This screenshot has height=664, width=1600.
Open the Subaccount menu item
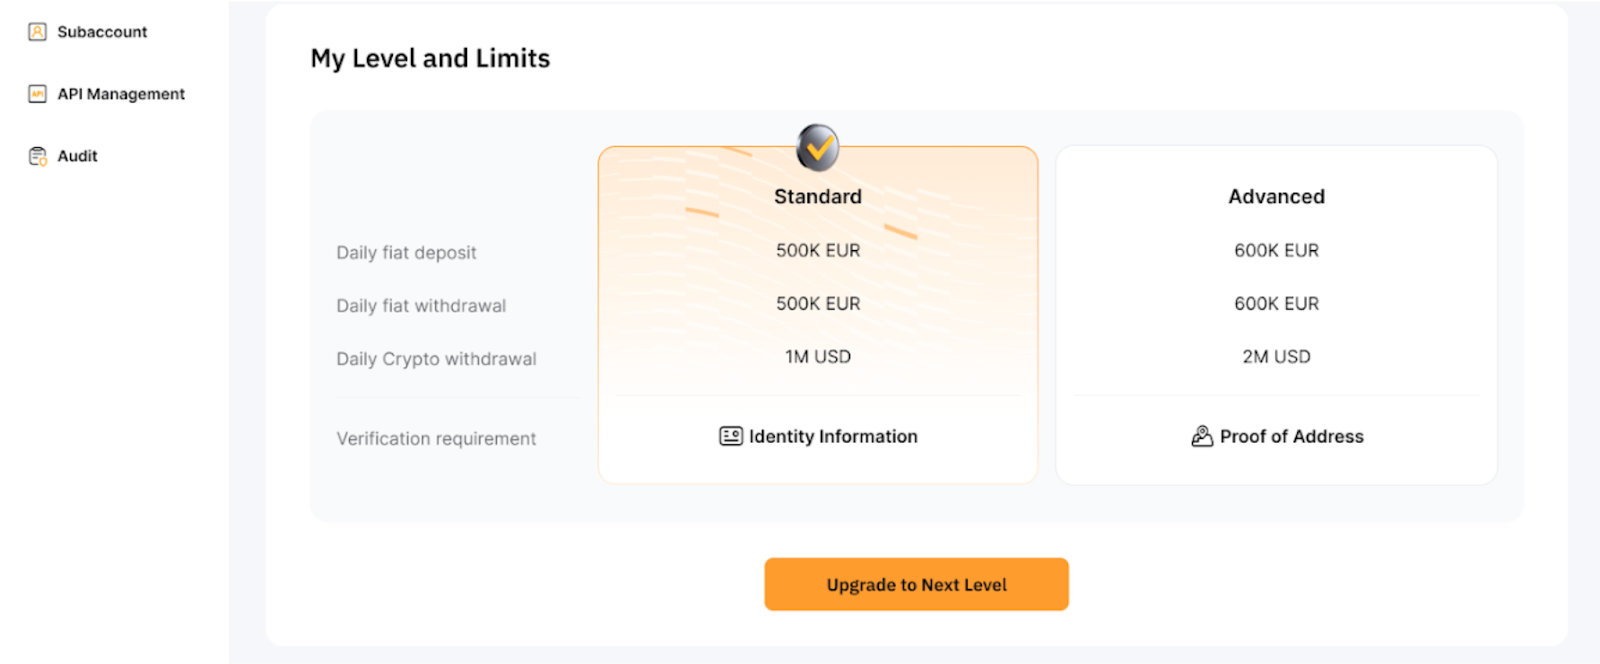[x=102, y=32]
